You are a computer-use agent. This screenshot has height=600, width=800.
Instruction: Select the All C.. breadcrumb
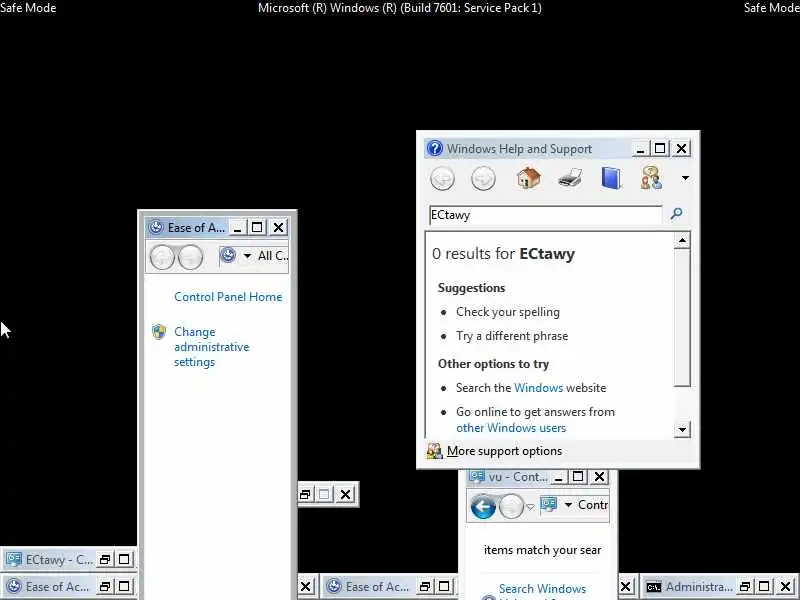tap(273, 256)
